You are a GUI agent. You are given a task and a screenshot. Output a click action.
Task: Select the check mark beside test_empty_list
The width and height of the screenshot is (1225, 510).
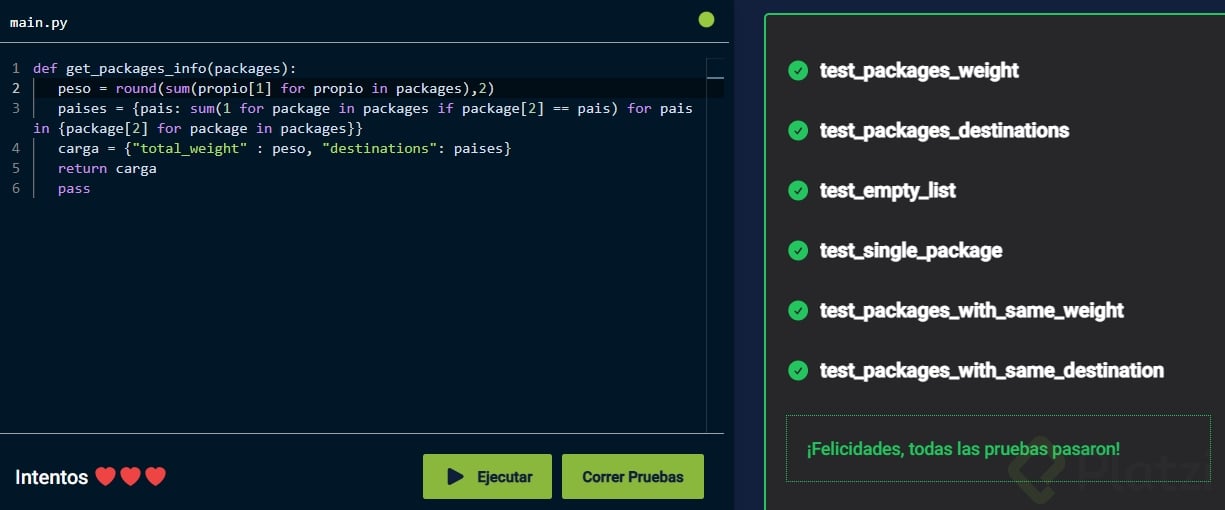click(798, 191)
